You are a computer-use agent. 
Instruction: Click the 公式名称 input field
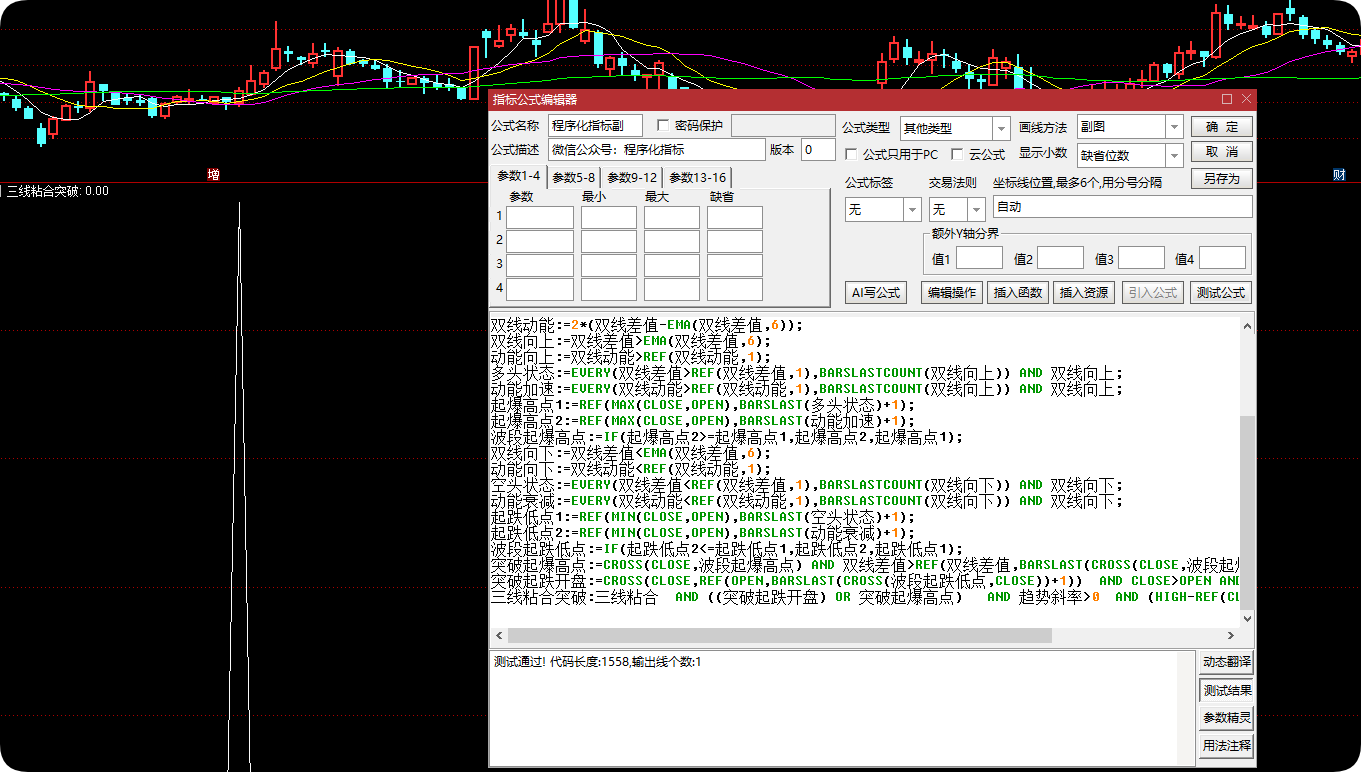[x=595, y=126]
